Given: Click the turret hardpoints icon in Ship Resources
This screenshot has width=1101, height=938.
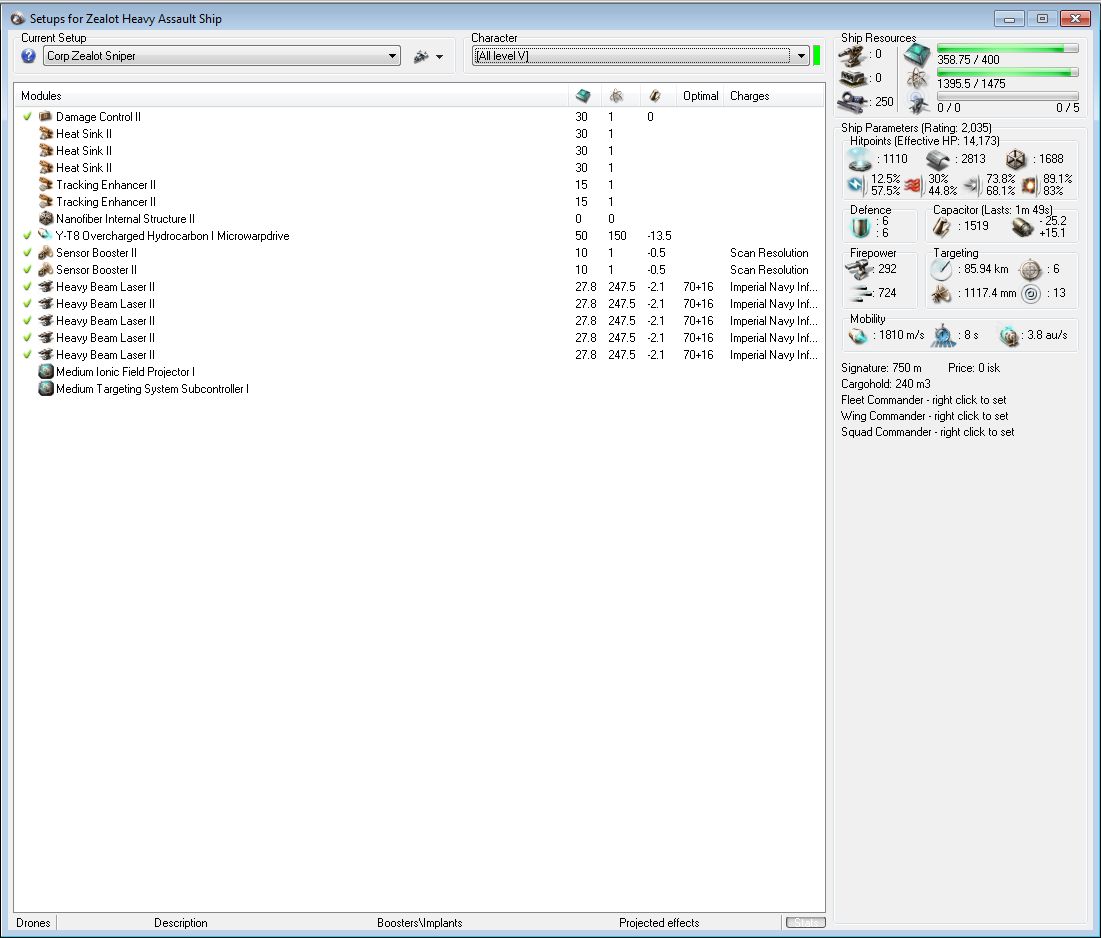Looking at the screenshot, I should tap(852, 55).
